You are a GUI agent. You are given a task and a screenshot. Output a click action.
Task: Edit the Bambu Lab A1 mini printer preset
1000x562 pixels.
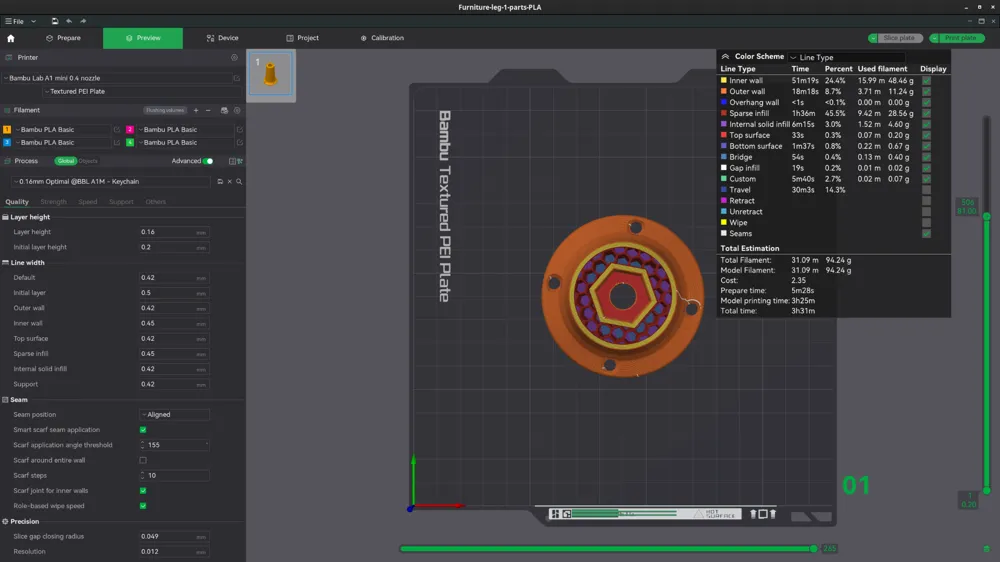click(237, 78)
